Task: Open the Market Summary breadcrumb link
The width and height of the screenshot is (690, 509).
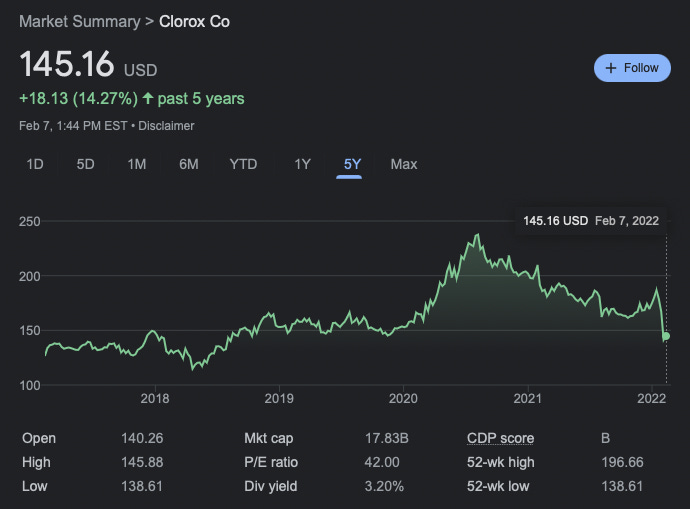Action: click(80, 22)
